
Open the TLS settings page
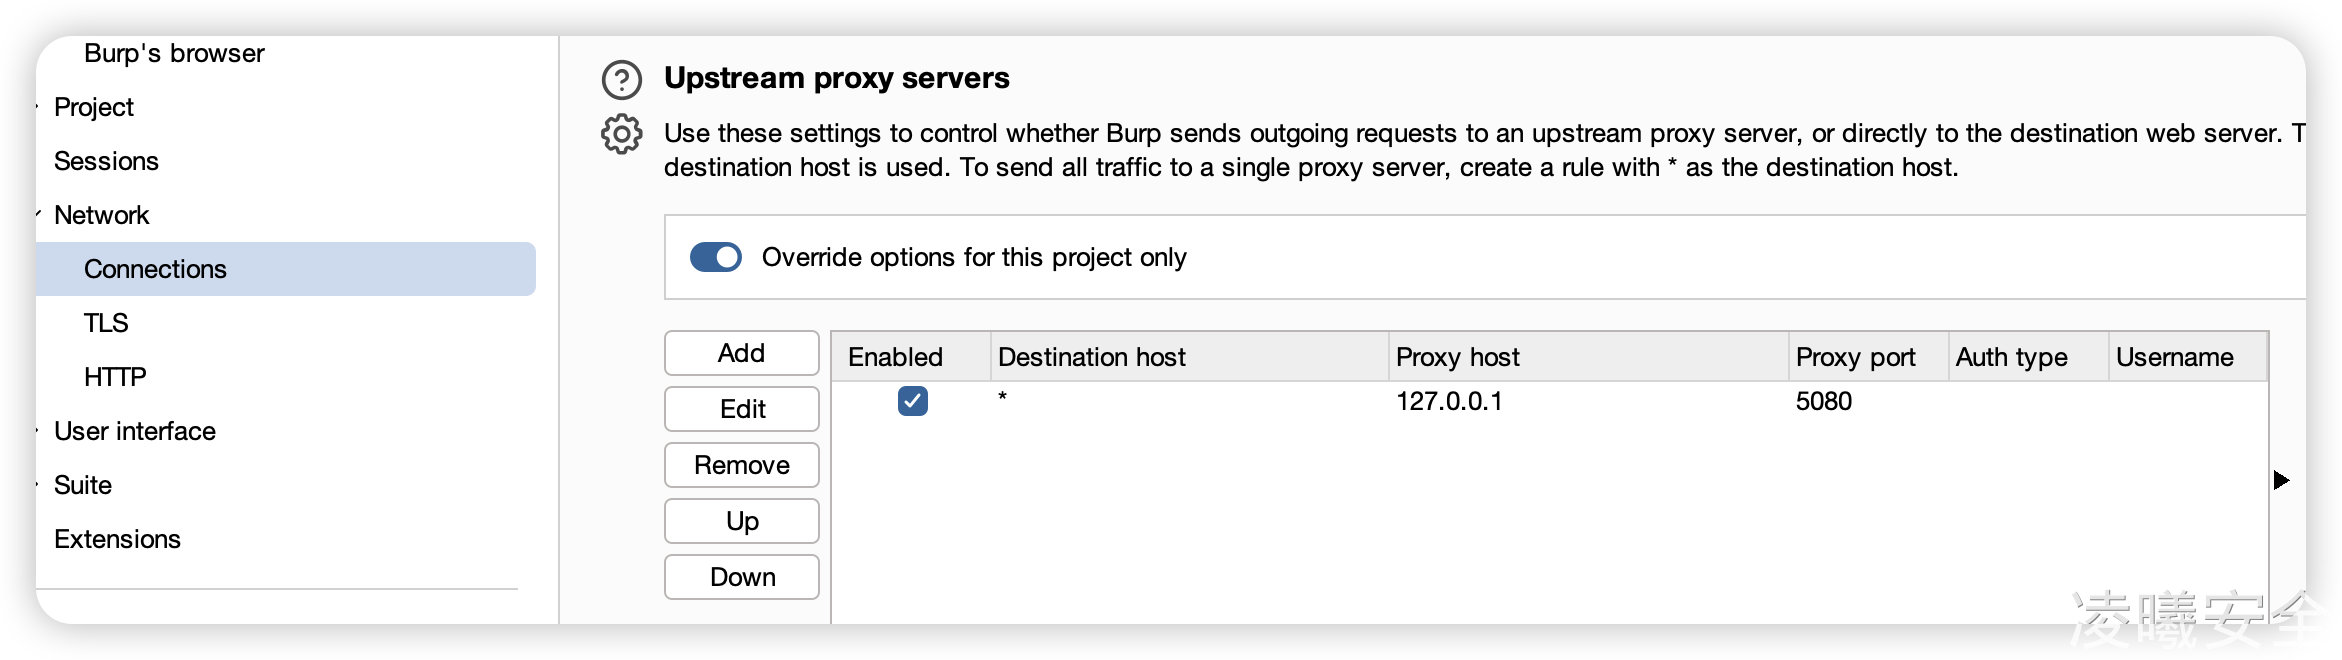[106, 323]
